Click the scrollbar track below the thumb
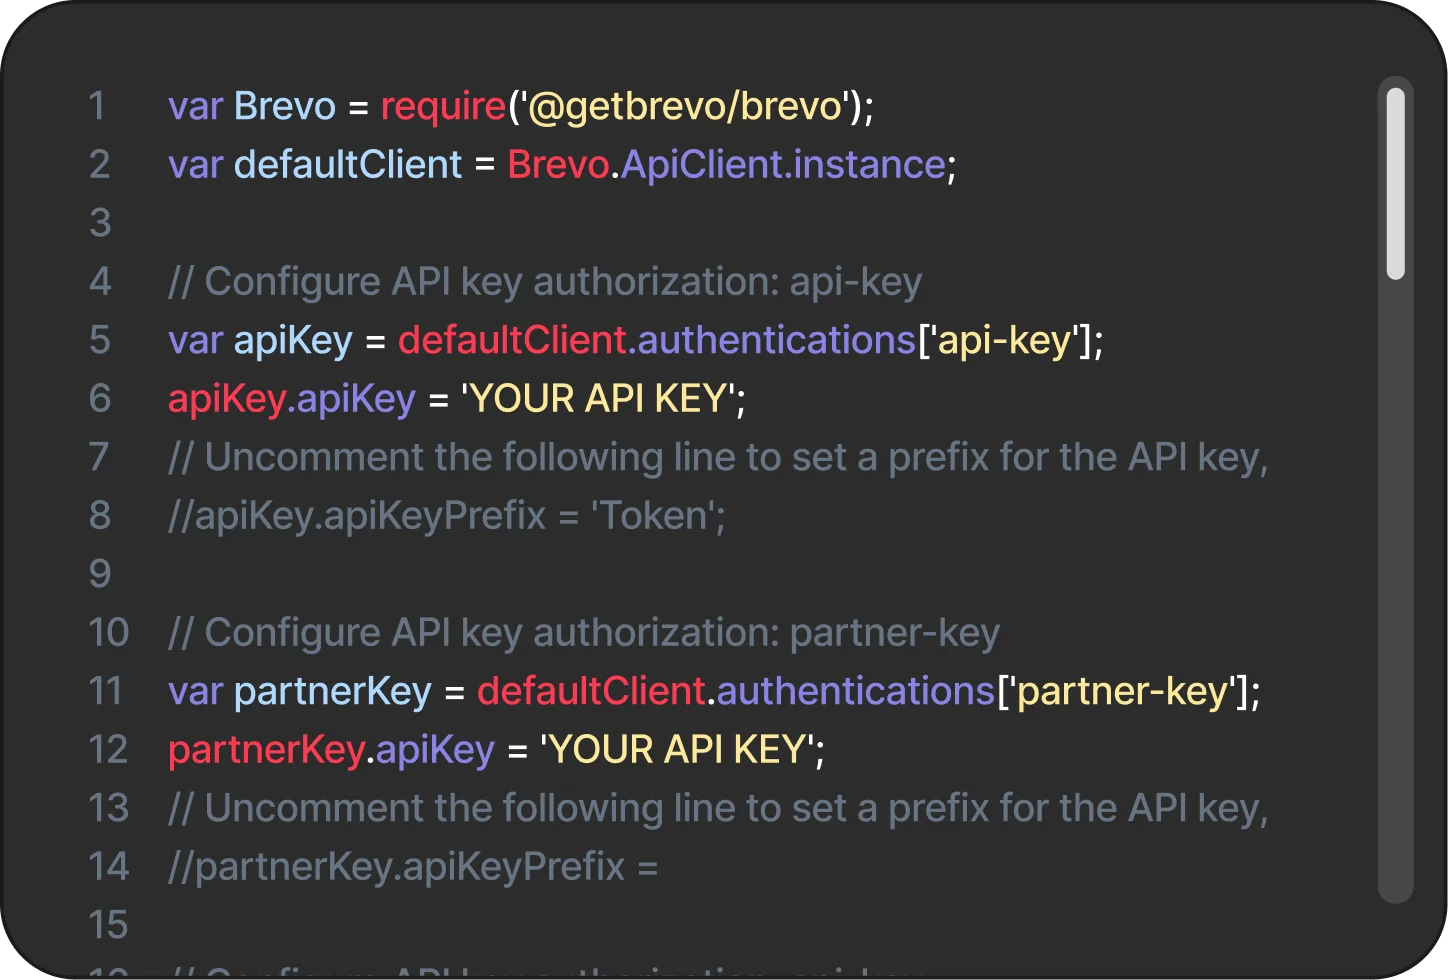1448x980 pixels. [1395, 600]
